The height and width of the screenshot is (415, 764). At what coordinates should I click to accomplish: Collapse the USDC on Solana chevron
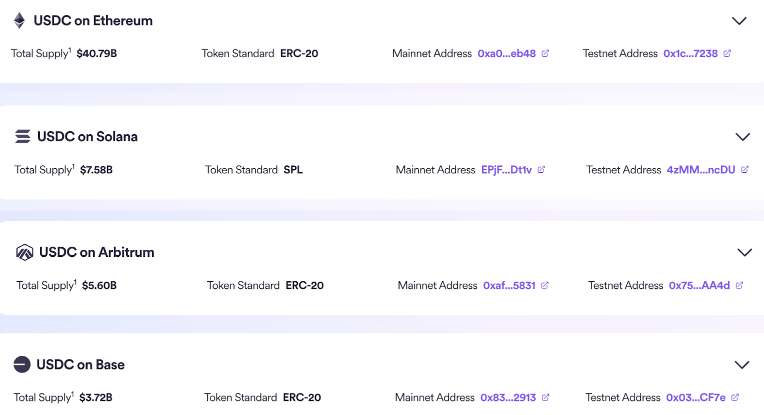[742, 136]
